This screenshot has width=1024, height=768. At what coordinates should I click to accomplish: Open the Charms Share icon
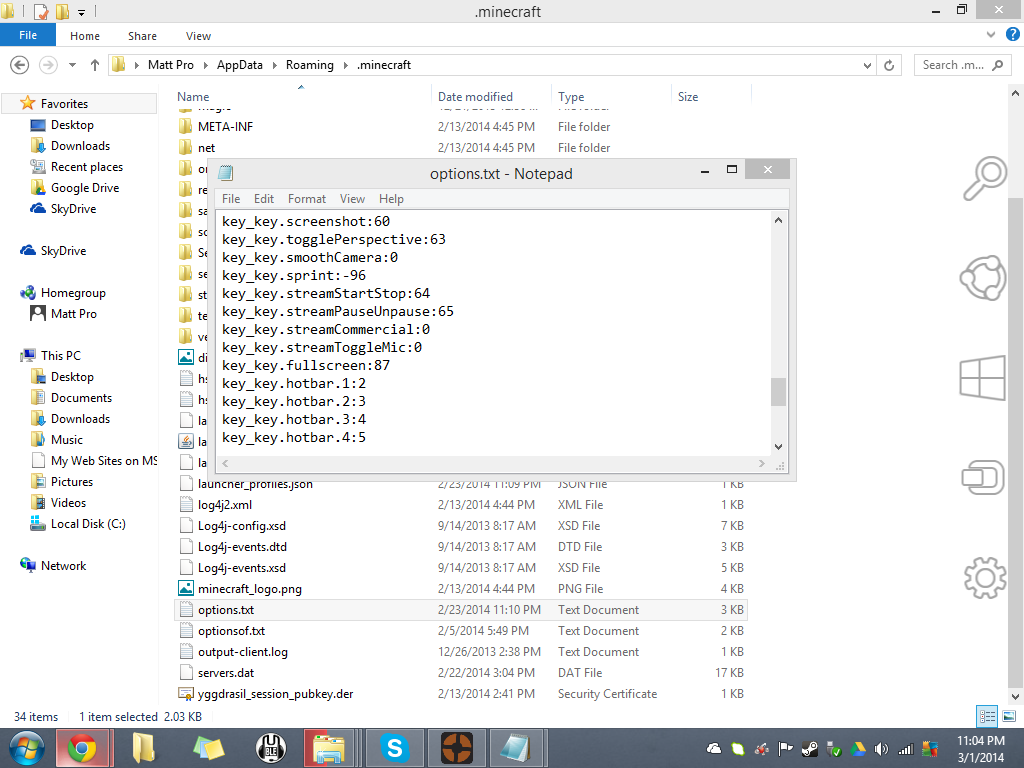[x=984, y=278]
